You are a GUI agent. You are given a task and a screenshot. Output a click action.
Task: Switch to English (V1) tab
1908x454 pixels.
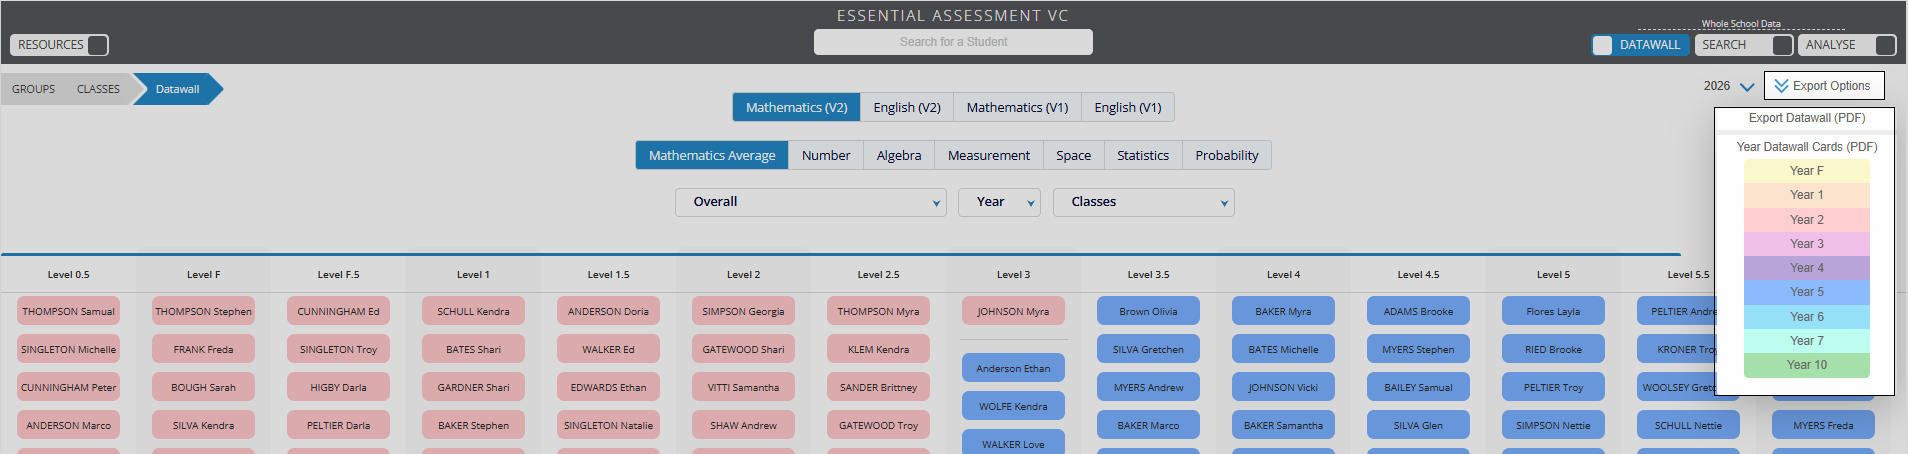coord(1128,107)
